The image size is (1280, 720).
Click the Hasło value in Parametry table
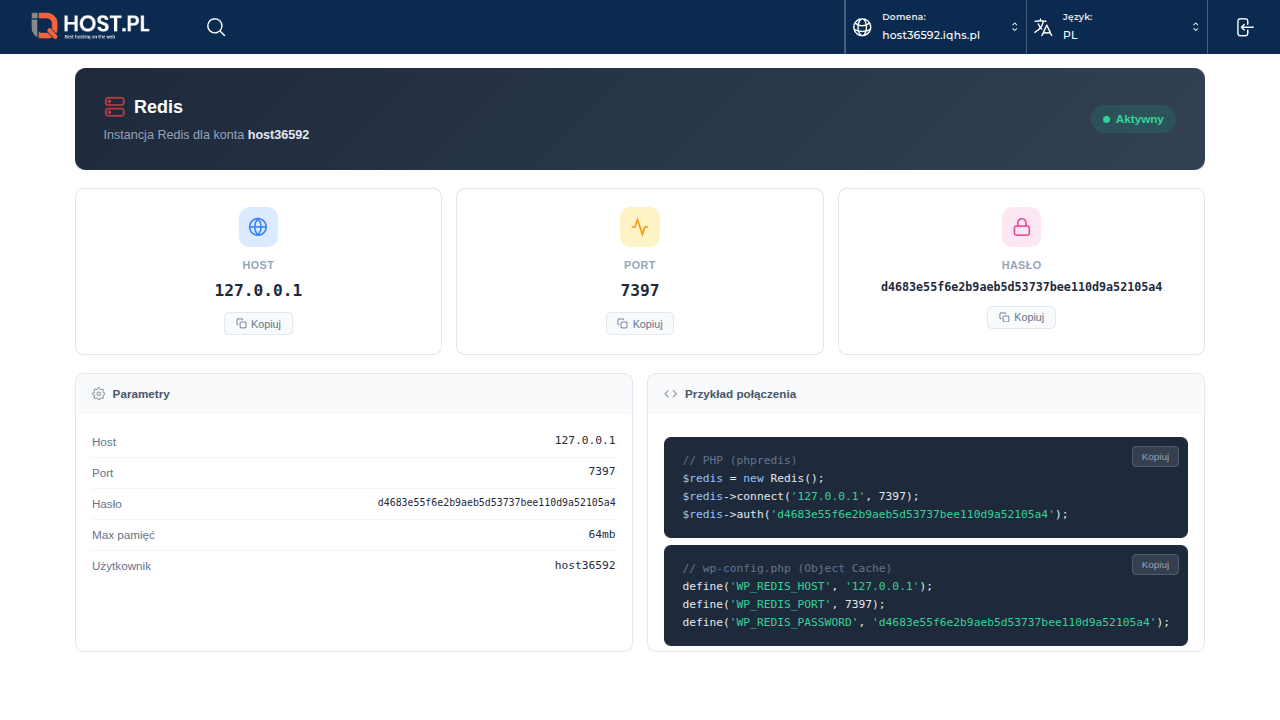click(x=497, y=503)
